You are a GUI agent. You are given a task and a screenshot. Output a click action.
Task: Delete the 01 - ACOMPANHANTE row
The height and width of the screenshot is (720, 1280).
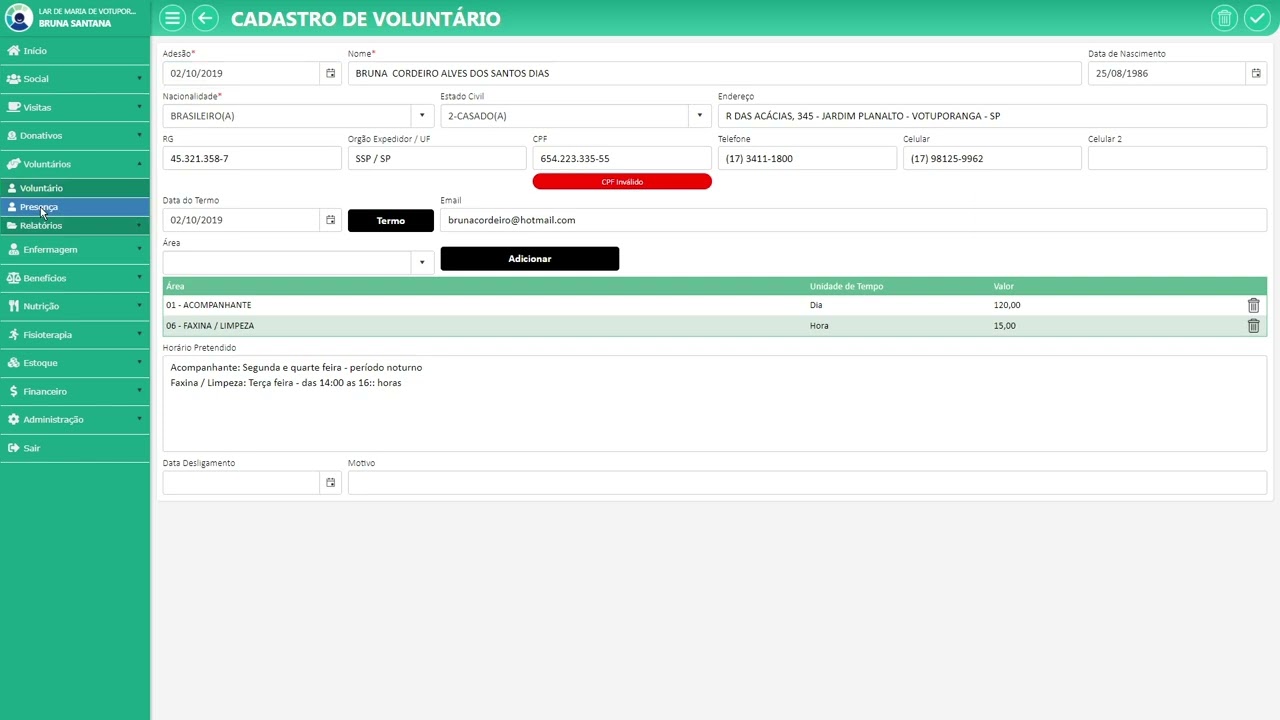(x=1253, y=305)
